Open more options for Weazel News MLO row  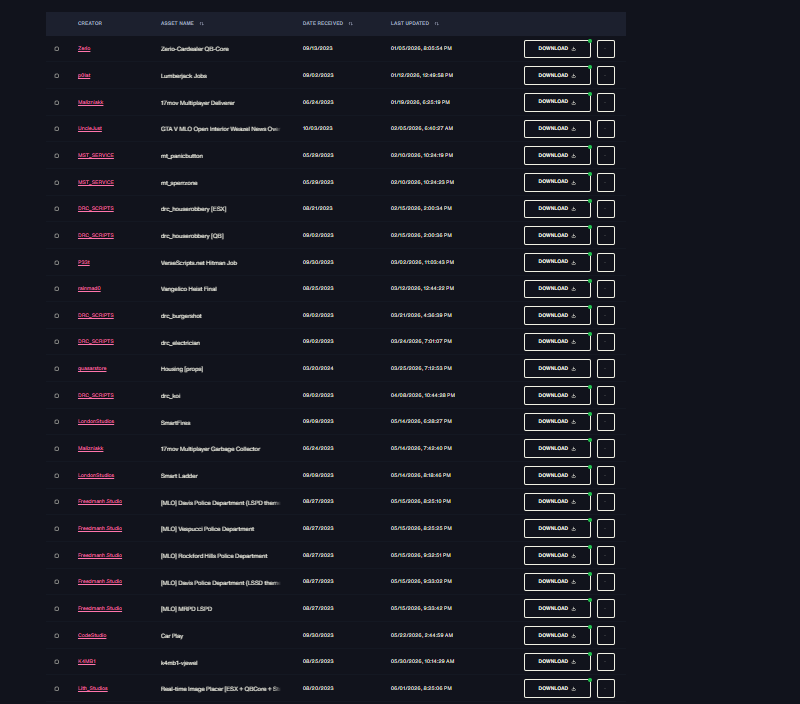pyautogui.click(x=606, y=129)
